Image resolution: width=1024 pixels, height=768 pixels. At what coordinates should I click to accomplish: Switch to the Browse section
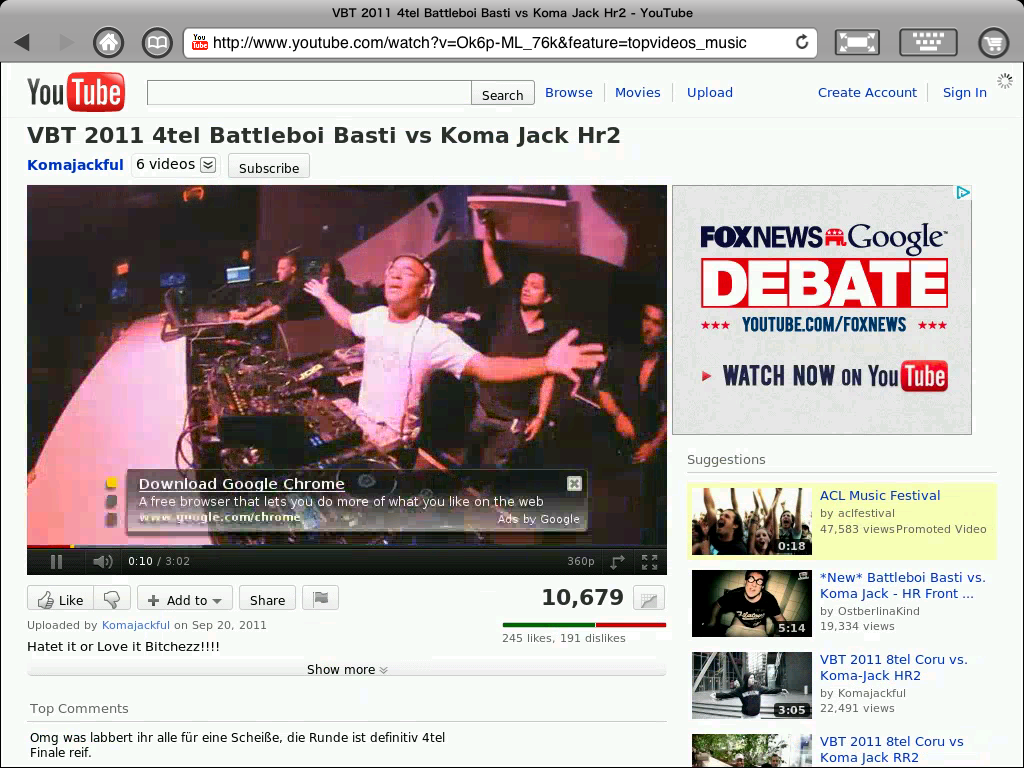[569, 92]
